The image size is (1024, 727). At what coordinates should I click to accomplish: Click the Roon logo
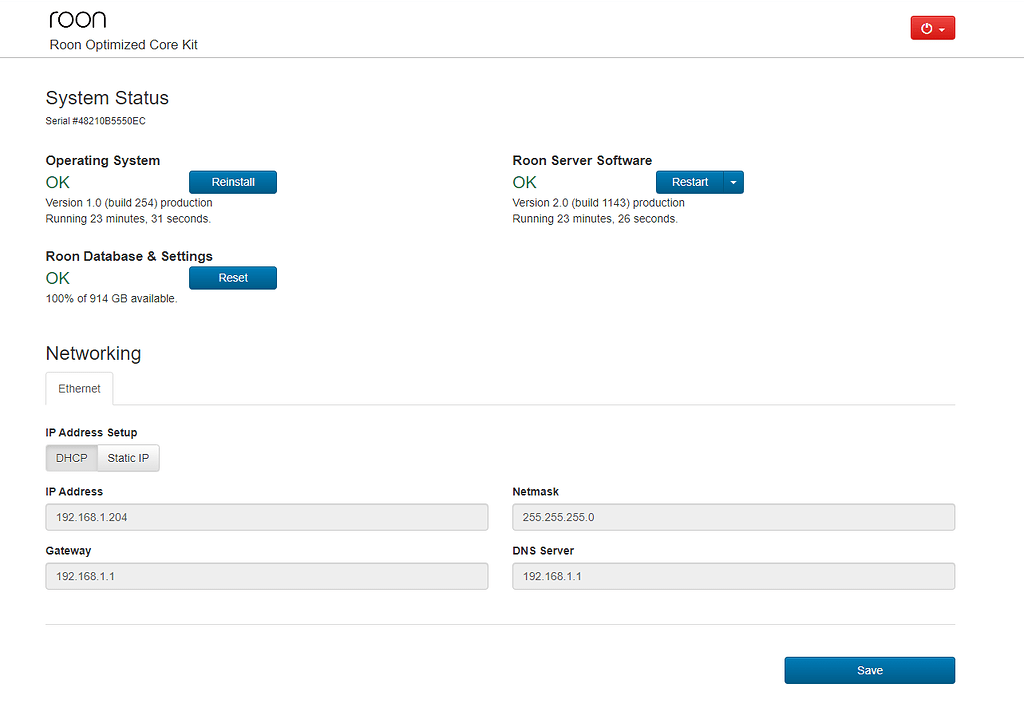pyautogui.click(x=77, y=18)
